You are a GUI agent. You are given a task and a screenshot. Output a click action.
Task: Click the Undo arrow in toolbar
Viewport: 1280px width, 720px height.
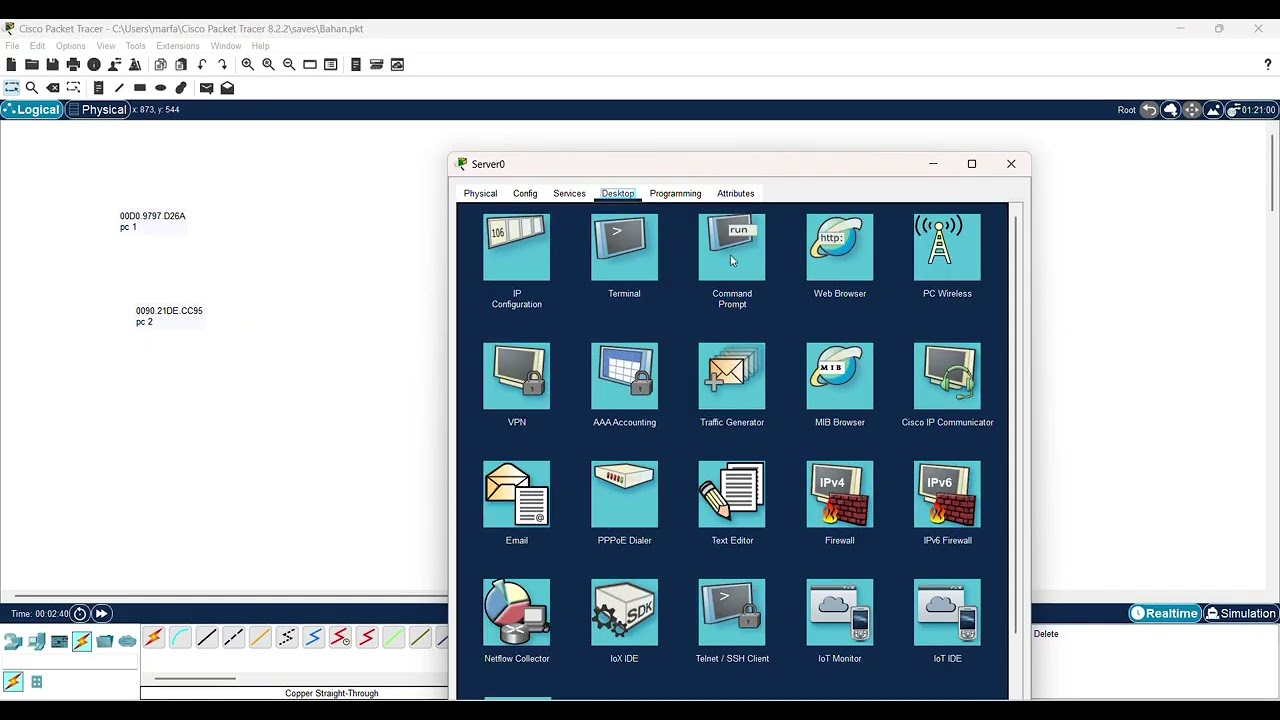202,64
